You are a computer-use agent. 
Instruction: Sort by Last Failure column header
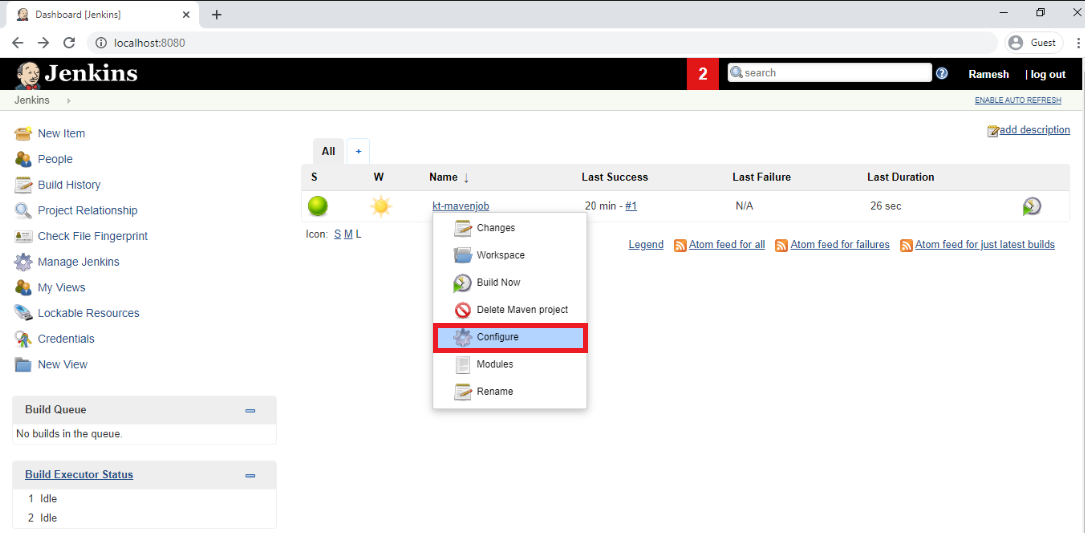(x=761, y=177)
